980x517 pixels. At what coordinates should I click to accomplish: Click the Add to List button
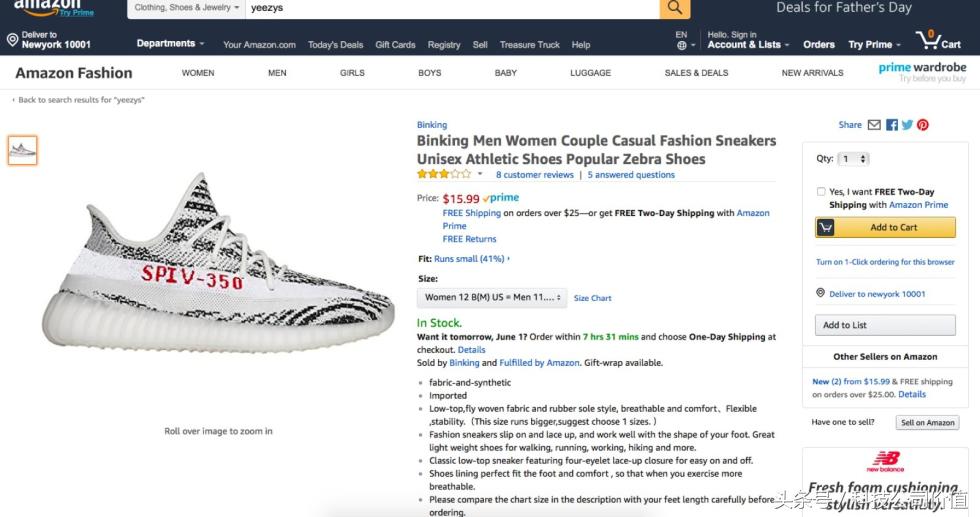(x=845, y=325)
